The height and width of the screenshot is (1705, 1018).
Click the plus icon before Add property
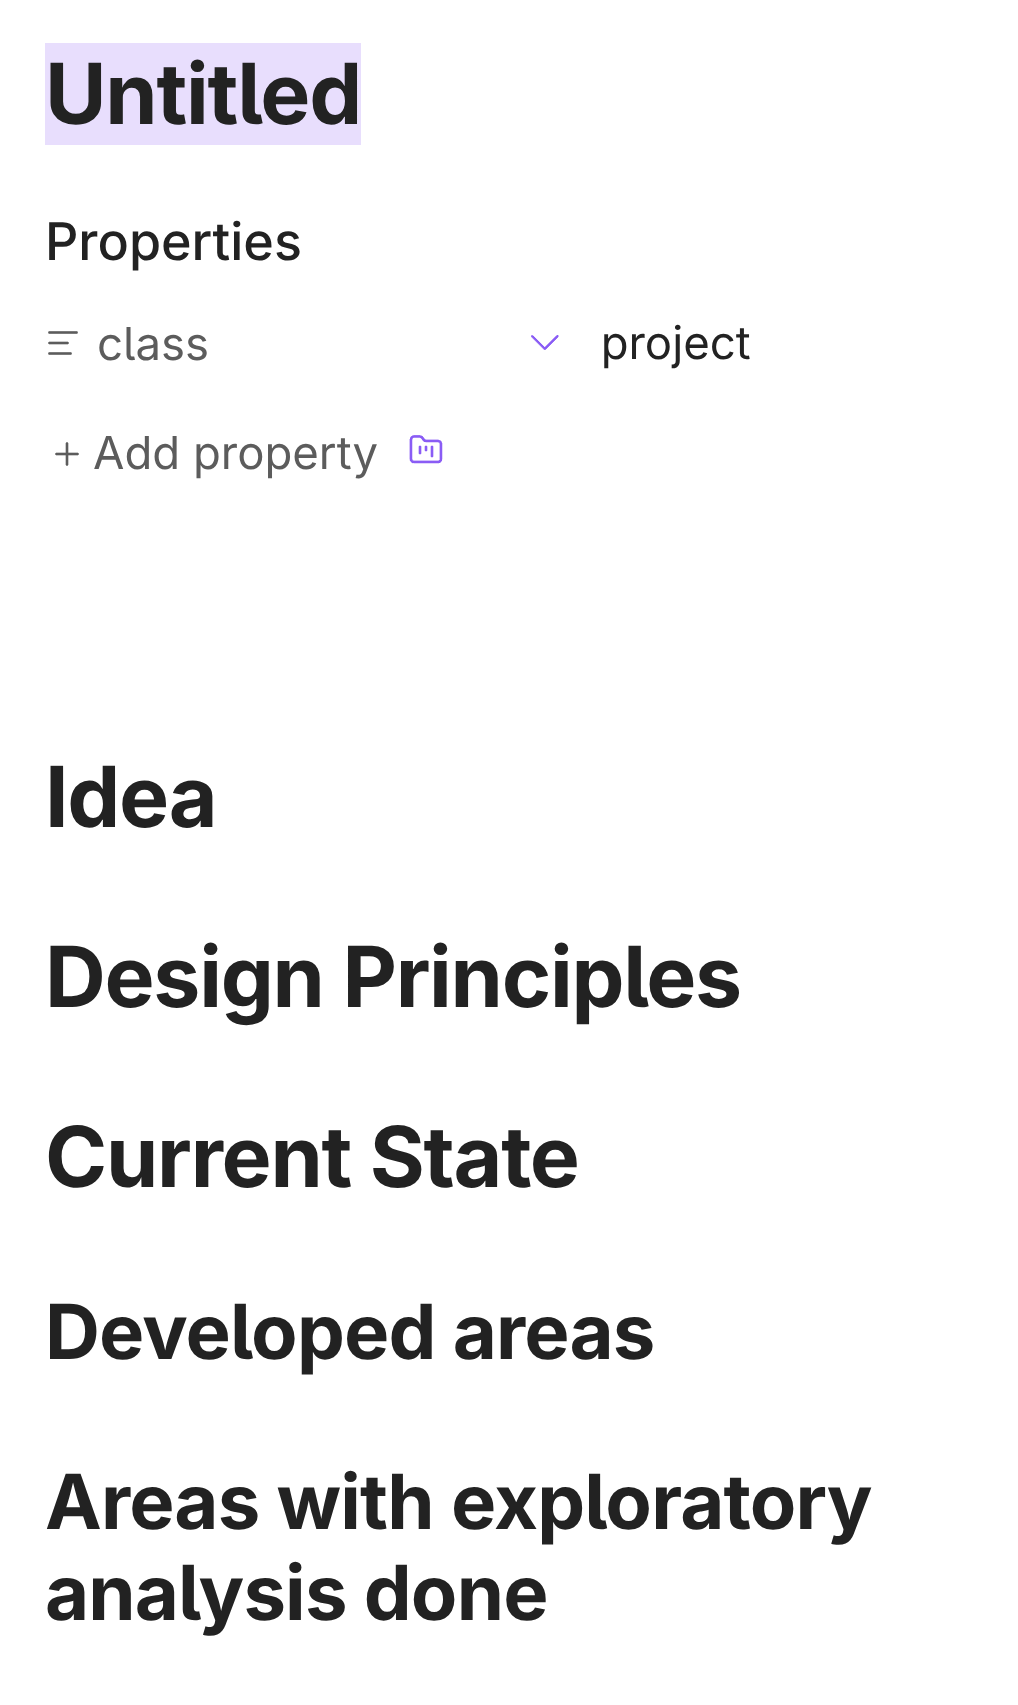click(x=67, y=454)
